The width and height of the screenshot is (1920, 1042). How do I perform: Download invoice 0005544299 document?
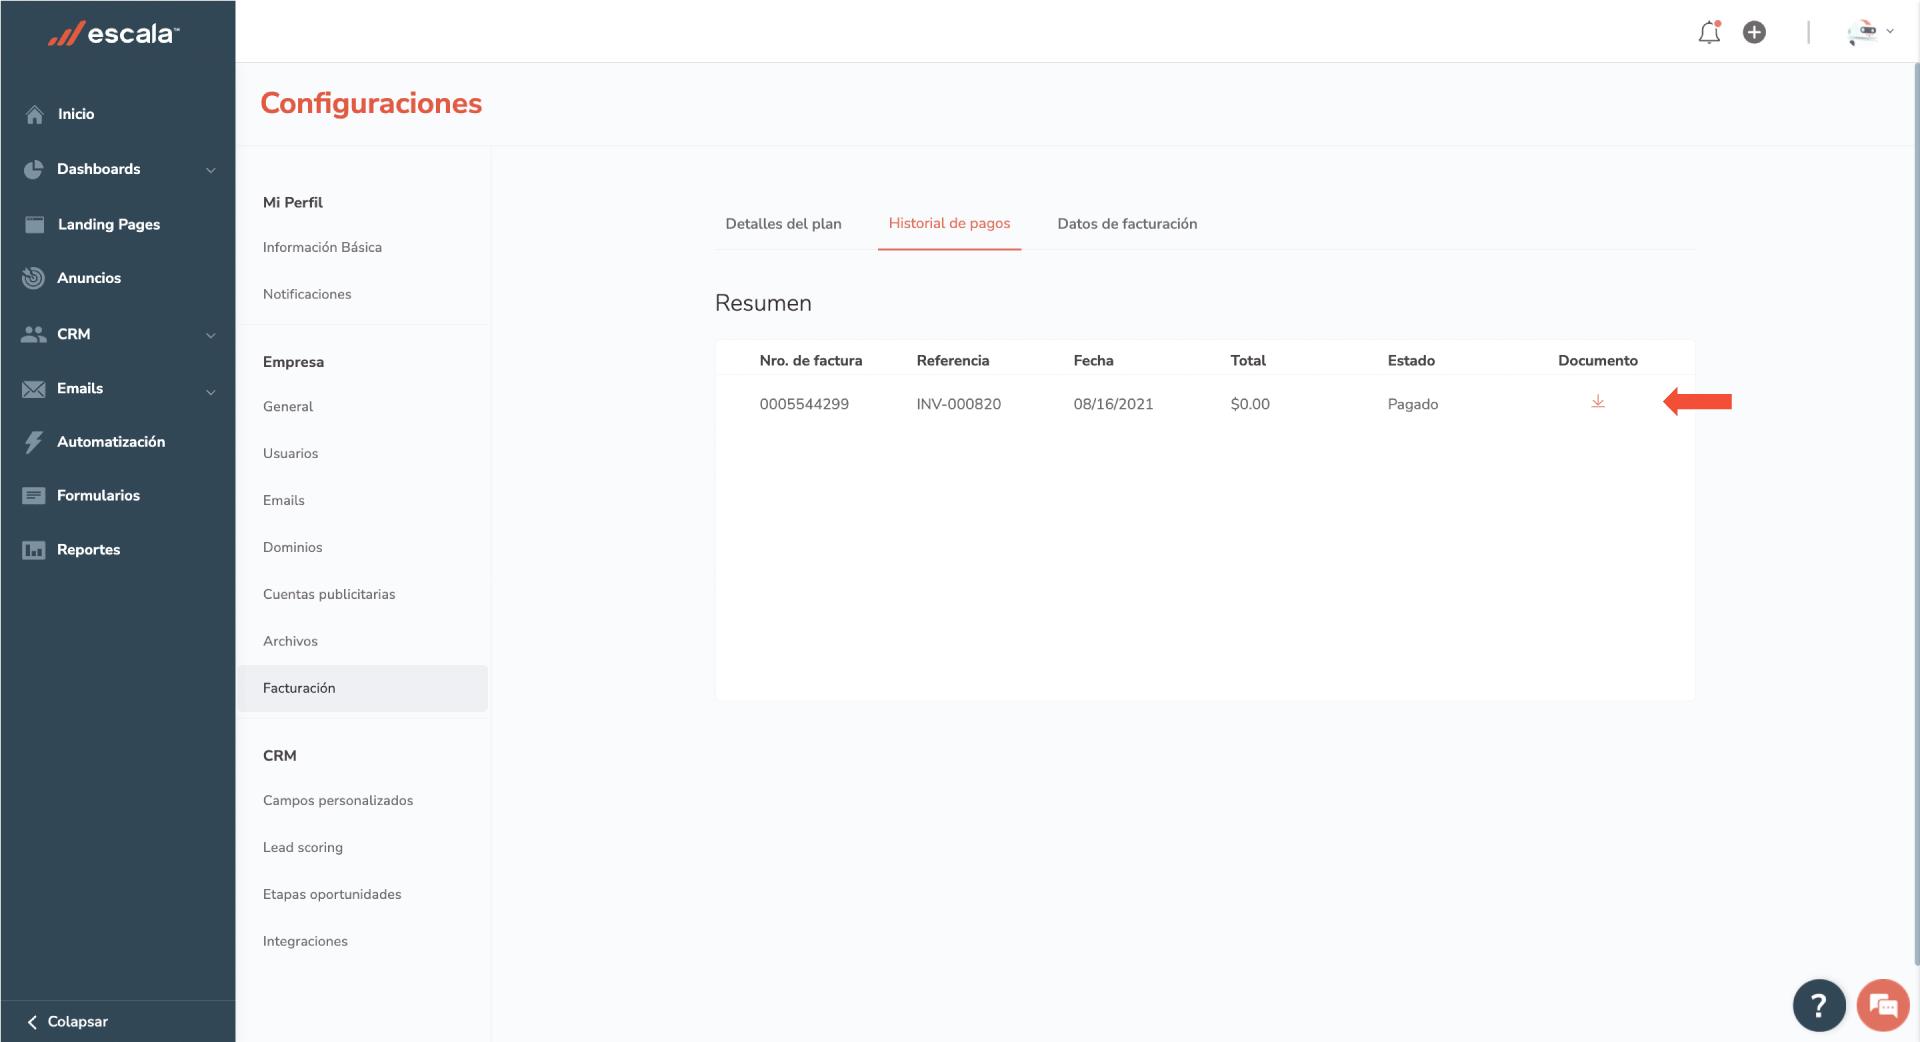tap(1598, 402)
